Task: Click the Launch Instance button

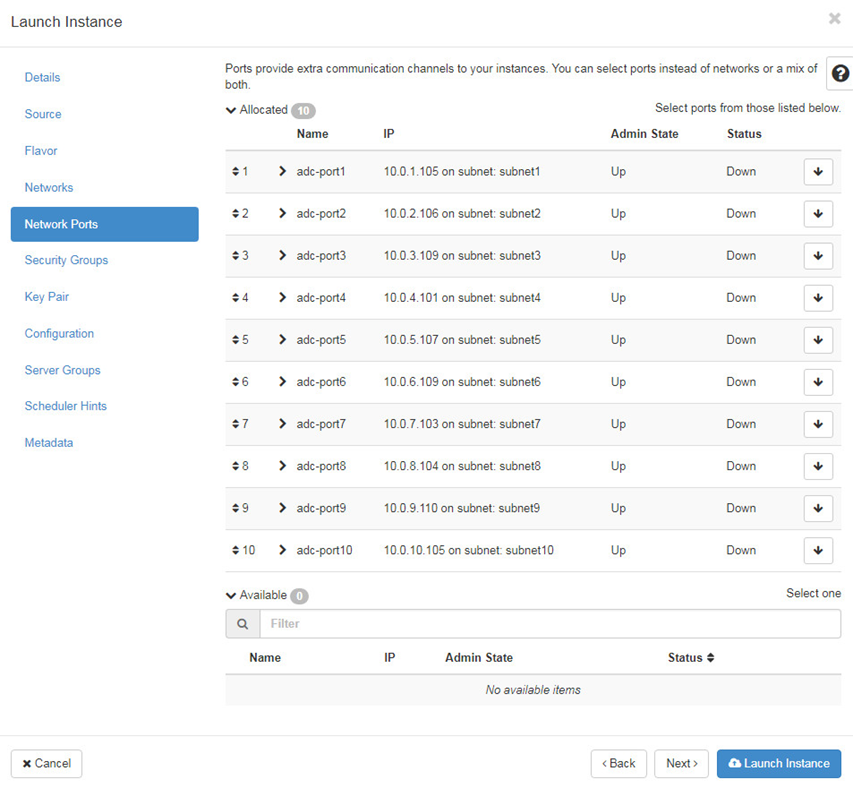Action: click(x=779, y=764)
